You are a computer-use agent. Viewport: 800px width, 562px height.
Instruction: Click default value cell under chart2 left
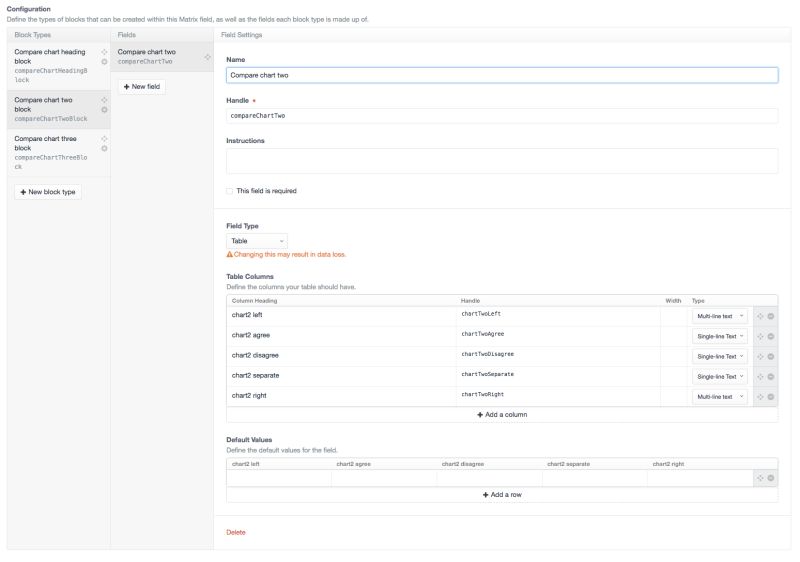pos(279,478)
